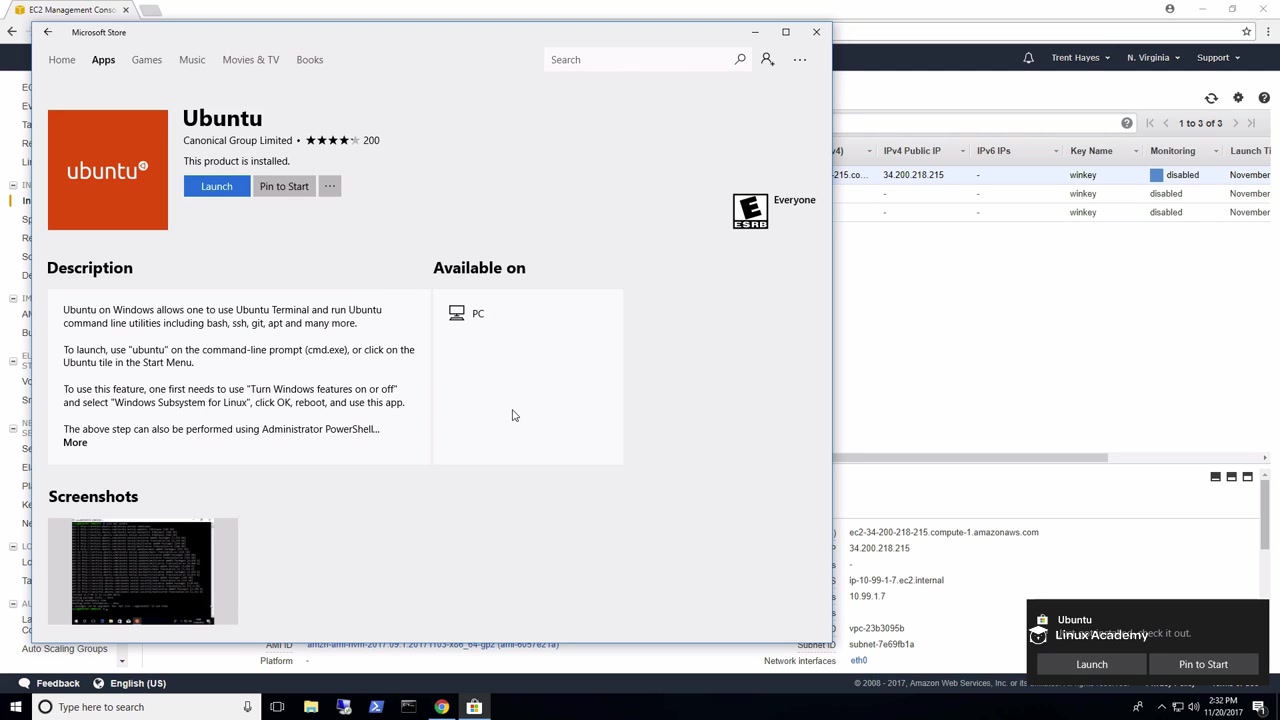Open the Command Prompt taskbar icon
This screenshot has height=720, width=1280.
(x=408, y=707)
